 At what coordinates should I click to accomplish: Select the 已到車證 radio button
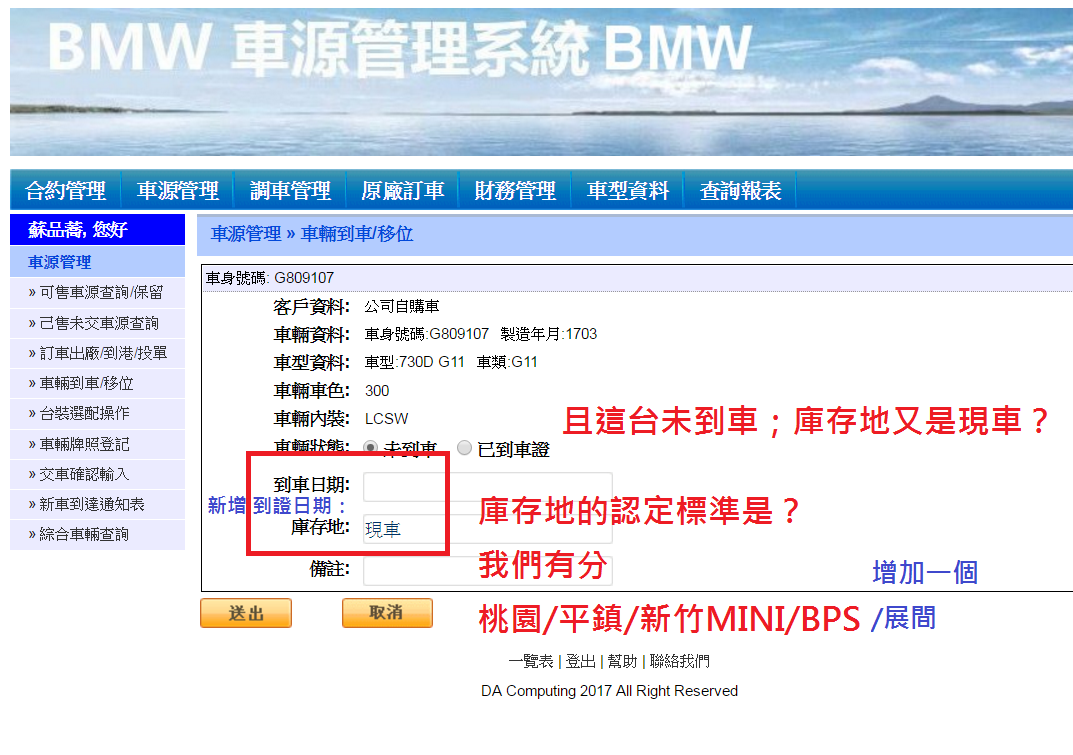(465, 448)
